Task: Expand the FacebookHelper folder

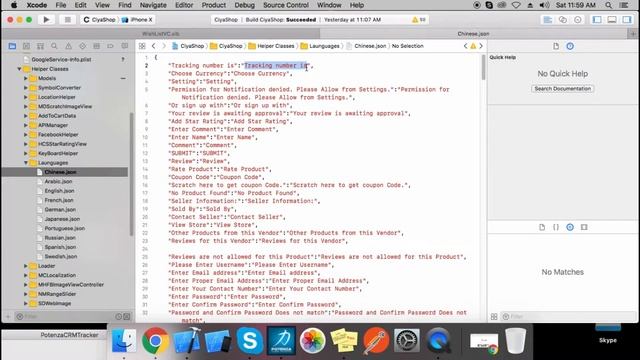Action: tap(26, 135)
